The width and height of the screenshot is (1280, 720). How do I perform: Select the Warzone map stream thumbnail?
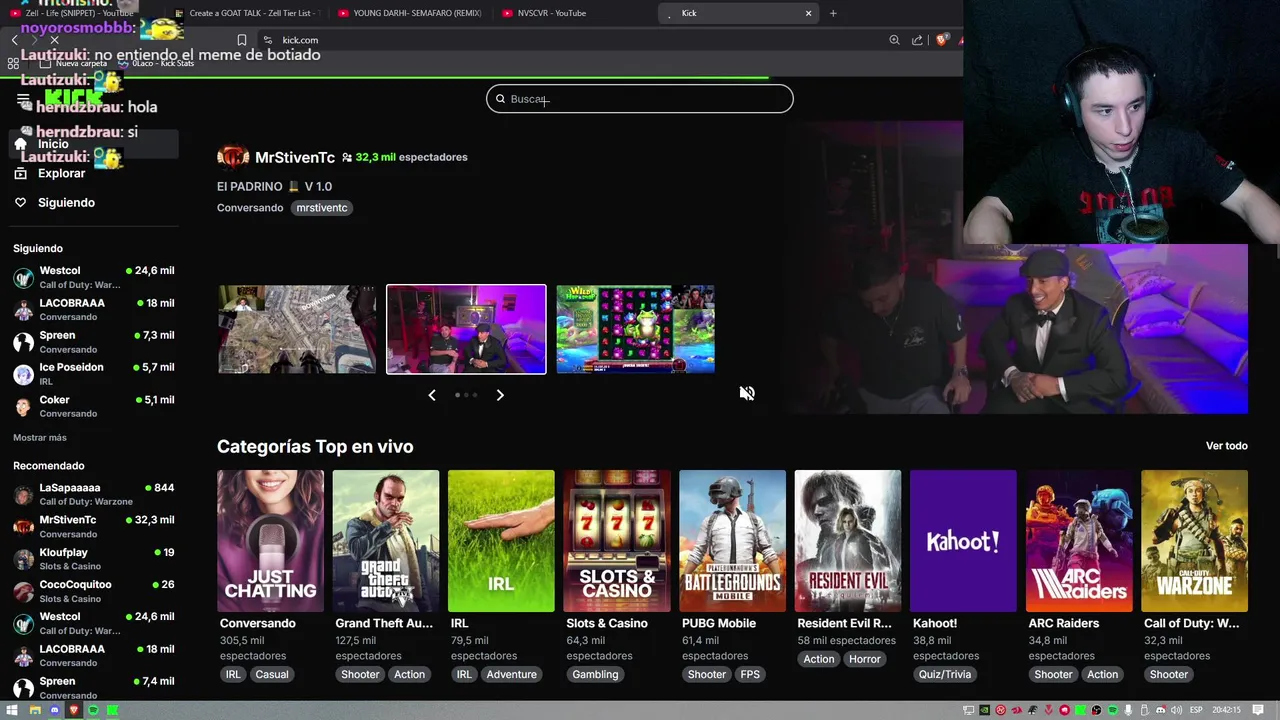[x=297, y=329]
